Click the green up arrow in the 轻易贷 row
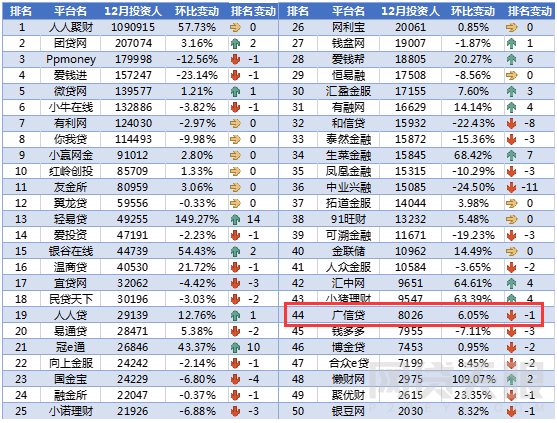Viewport: 557px width, 423px height. click(235, 219)
